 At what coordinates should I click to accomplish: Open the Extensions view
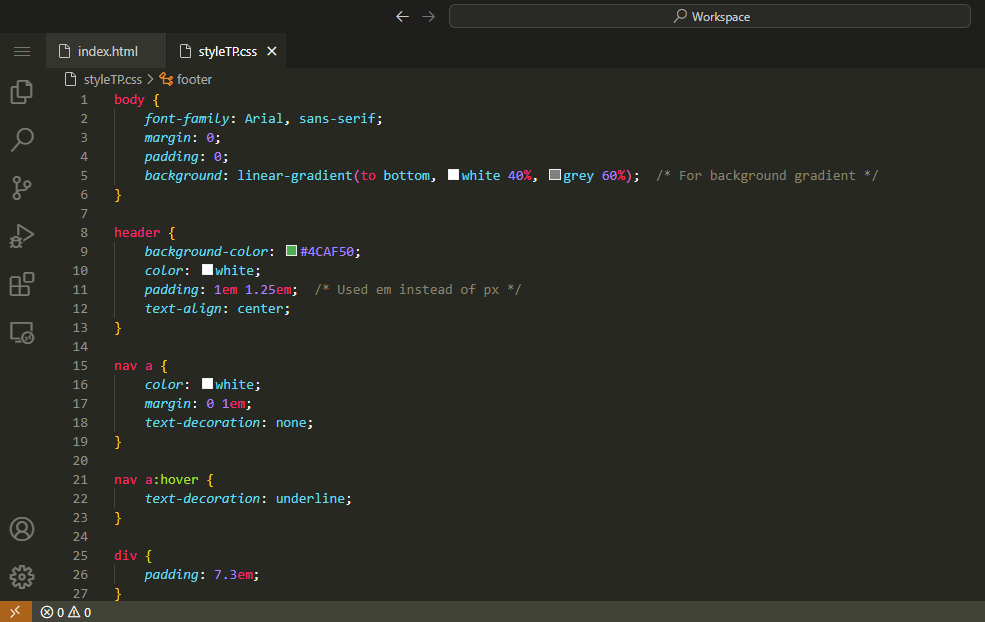click(22, 284)
